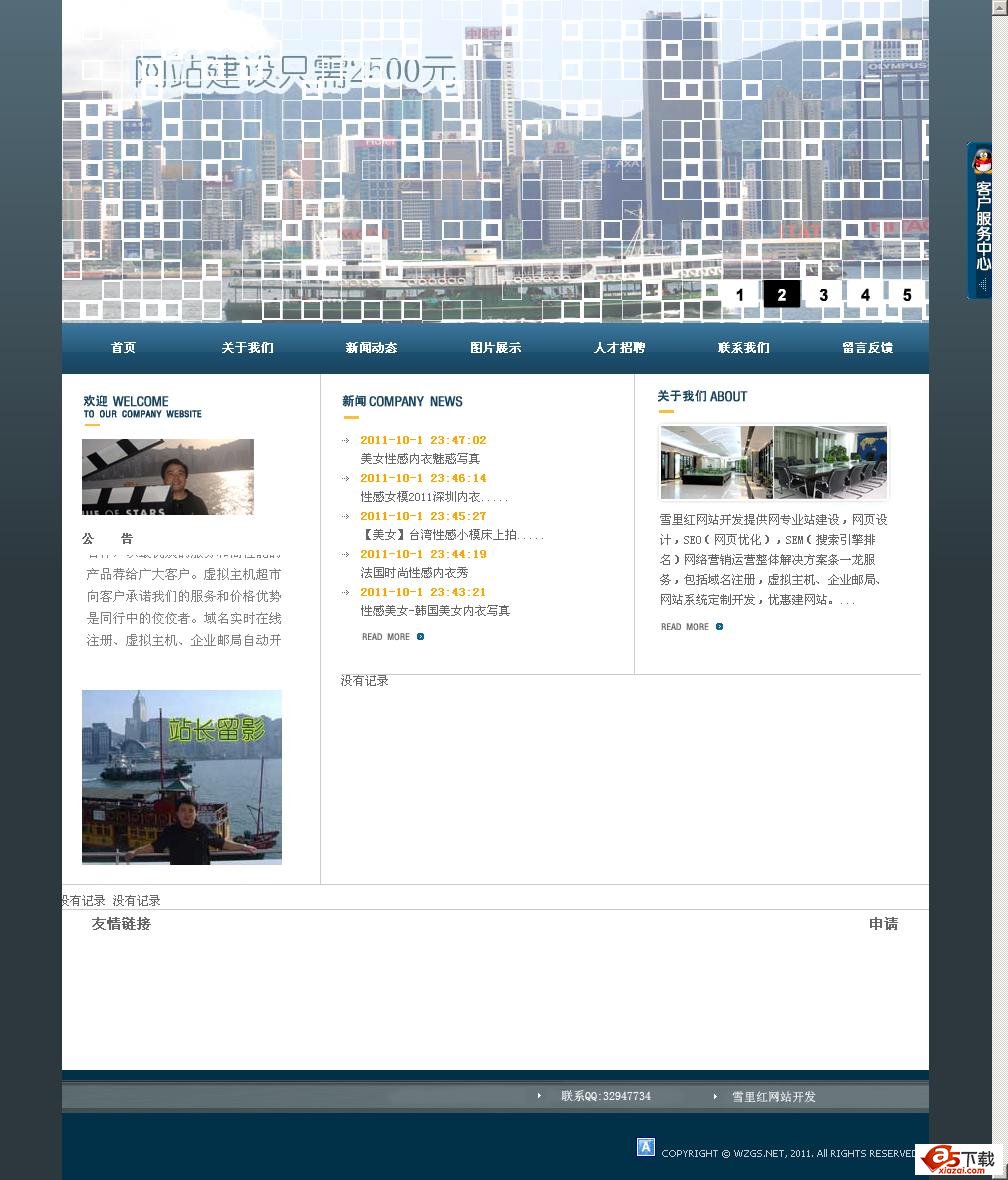Click the date 2011-10-1 23:44:19

(x=423, y=554)
